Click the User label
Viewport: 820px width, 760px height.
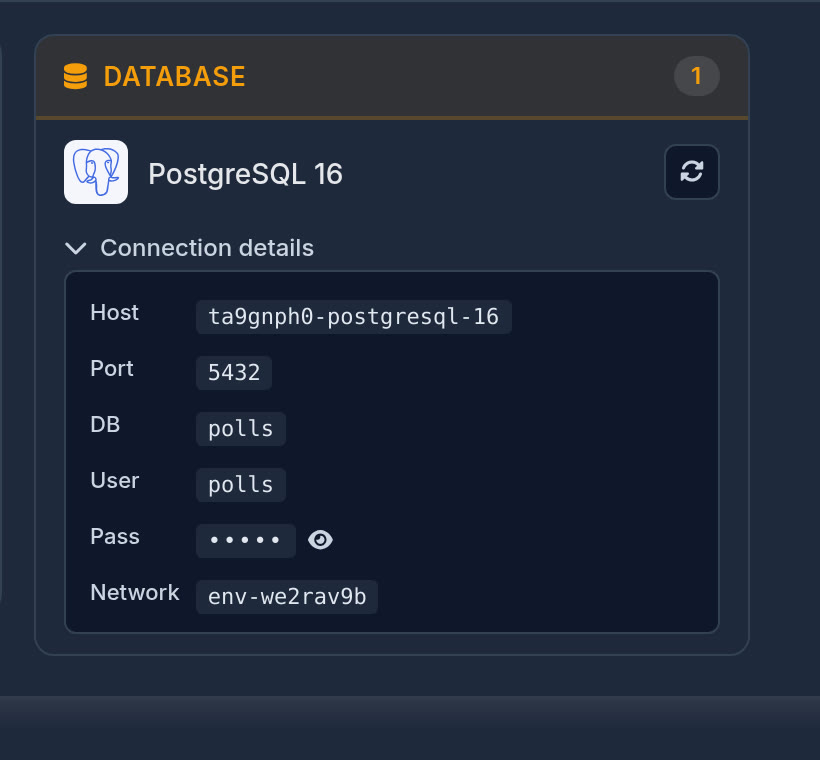point(115,481)
